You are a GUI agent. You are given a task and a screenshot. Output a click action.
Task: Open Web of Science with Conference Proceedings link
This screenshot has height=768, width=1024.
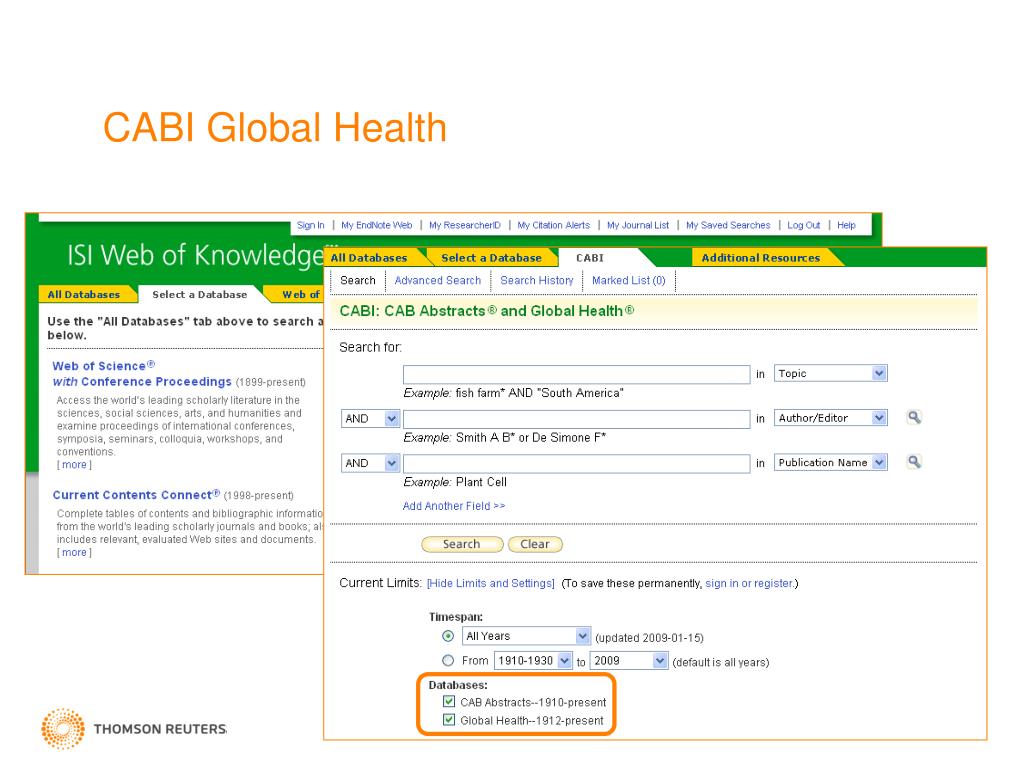(142, 374)
